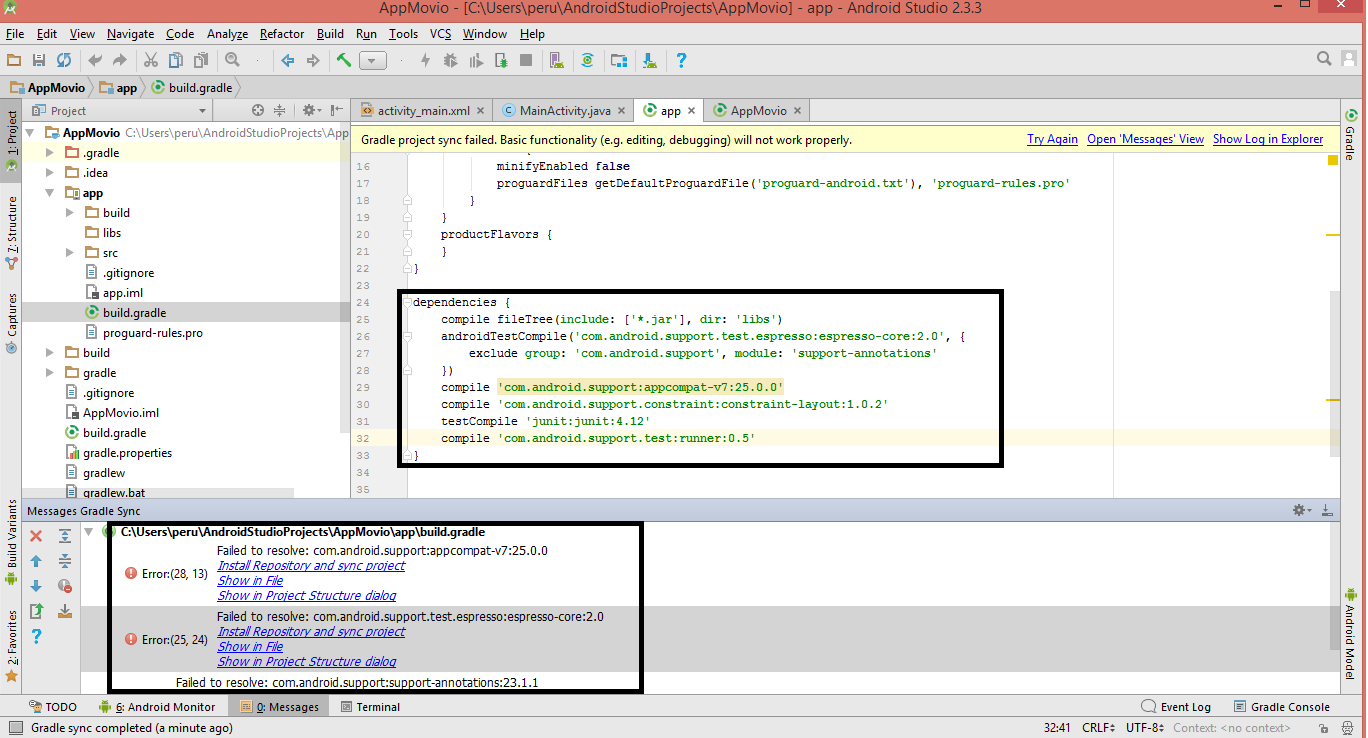Open the run configuration dropdown
1368x738 pixels.
(373, 61)
